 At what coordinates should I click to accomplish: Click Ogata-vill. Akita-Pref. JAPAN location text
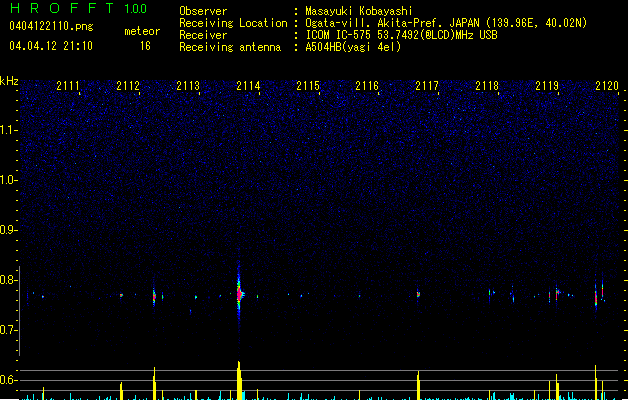(446, 23)
